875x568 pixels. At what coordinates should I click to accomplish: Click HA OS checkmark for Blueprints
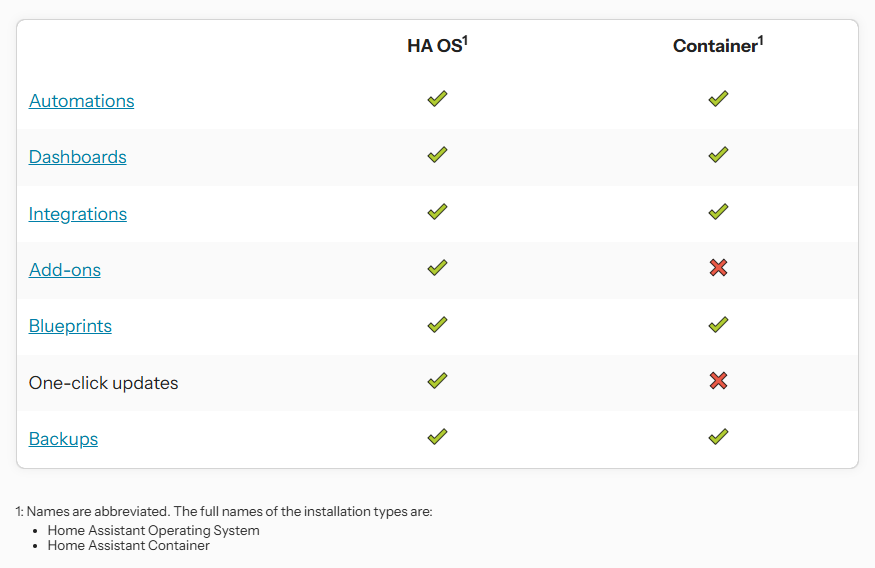point(437,325)
